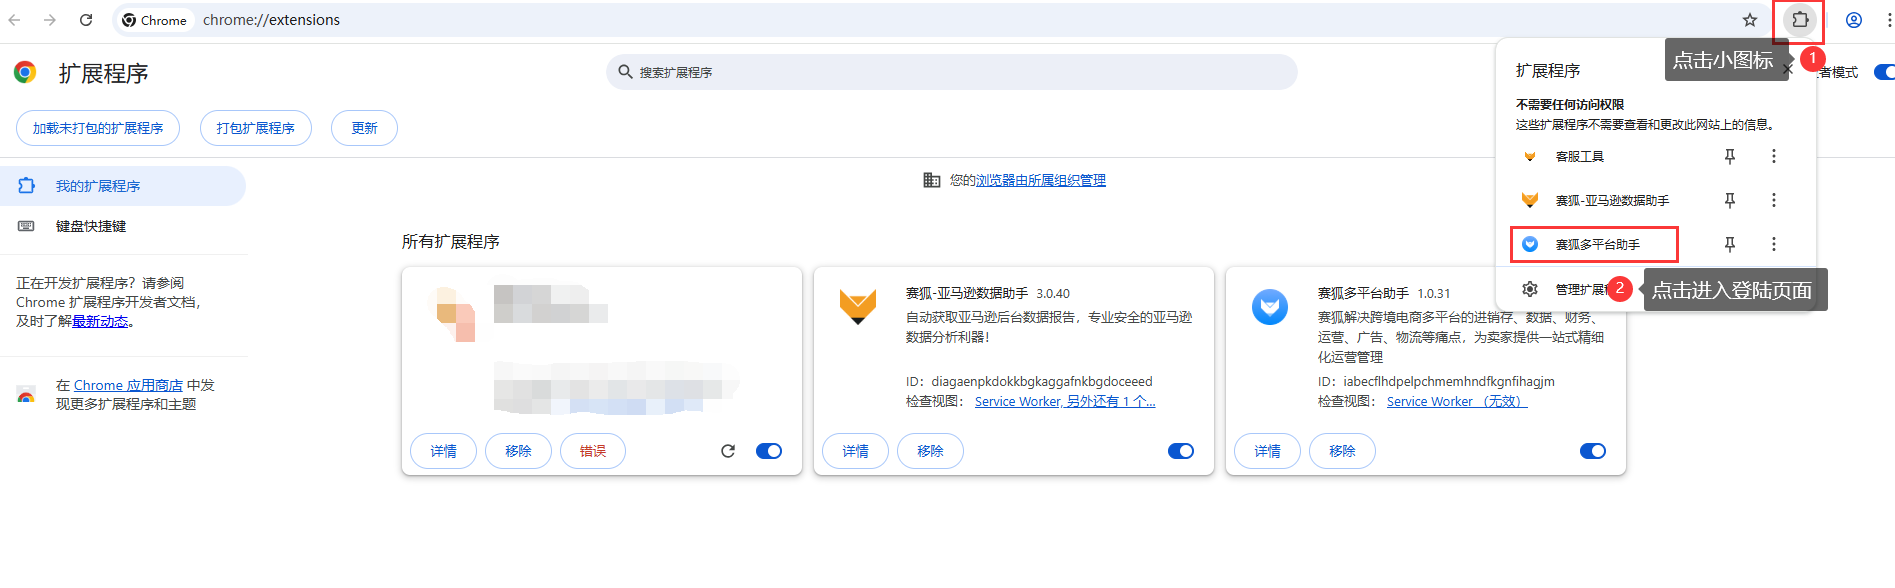Click the 更新 update button
The width and height of the screenshot is (1895, 588).
point(365,128)
